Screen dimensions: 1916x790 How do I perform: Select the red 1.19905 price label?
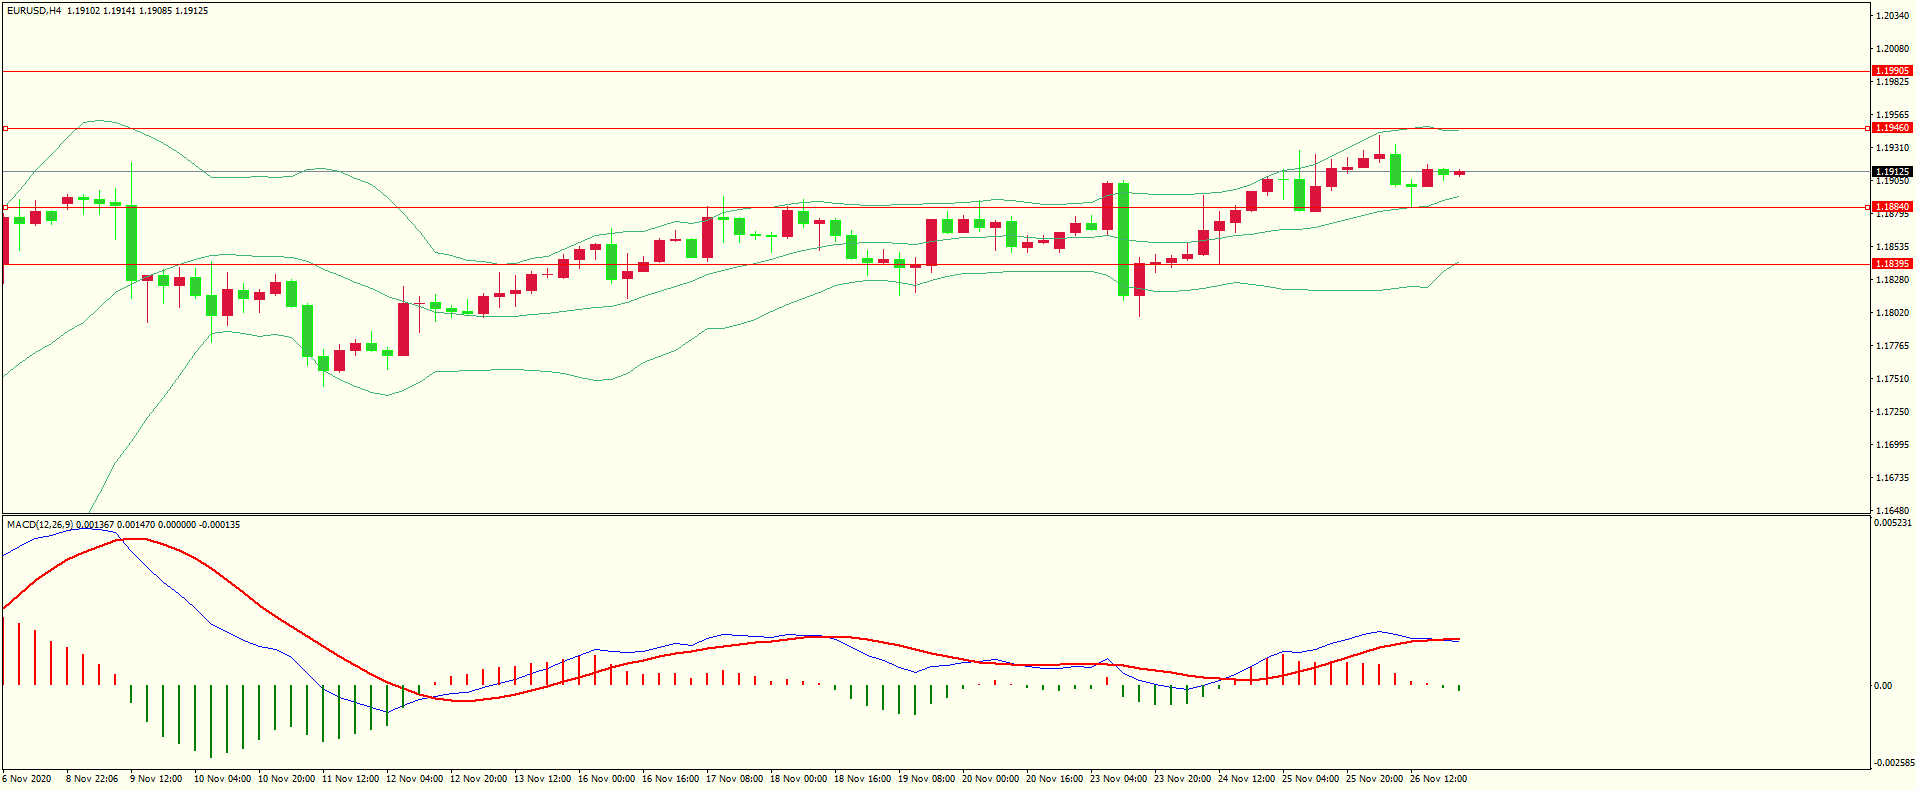pos(1892,71)
